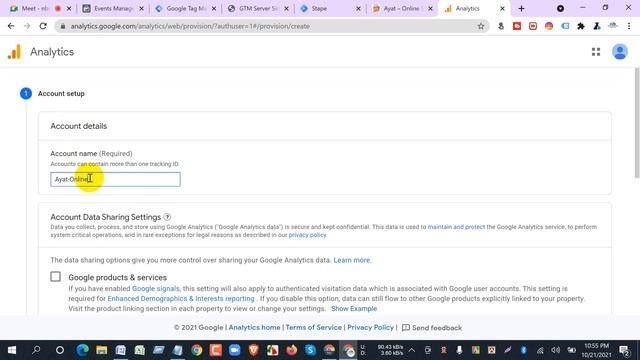Viewport: 640px width, 360px height.
Task: Open Analytics home footer link
Action: [x=254, y=327]
